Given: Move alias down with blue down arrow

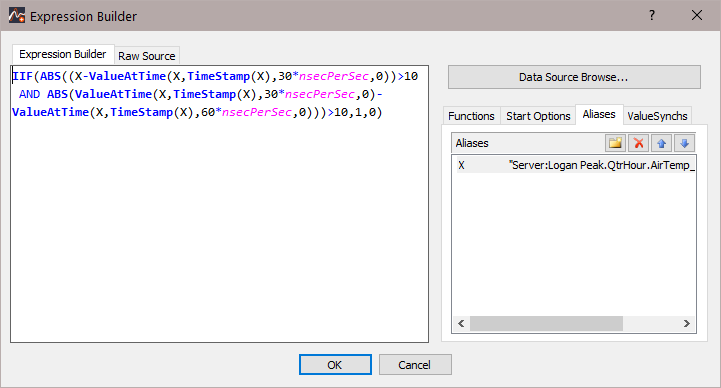Looking at the screenshot, I should 684,143.
